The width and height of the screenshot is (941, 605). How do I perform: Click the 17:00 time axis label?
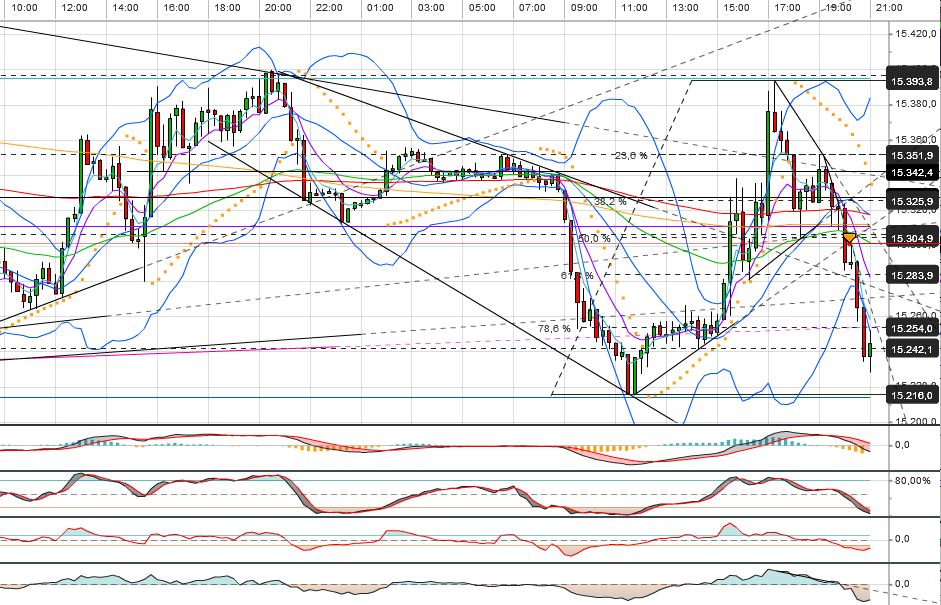pyautogui.click(x=787, y=8)
